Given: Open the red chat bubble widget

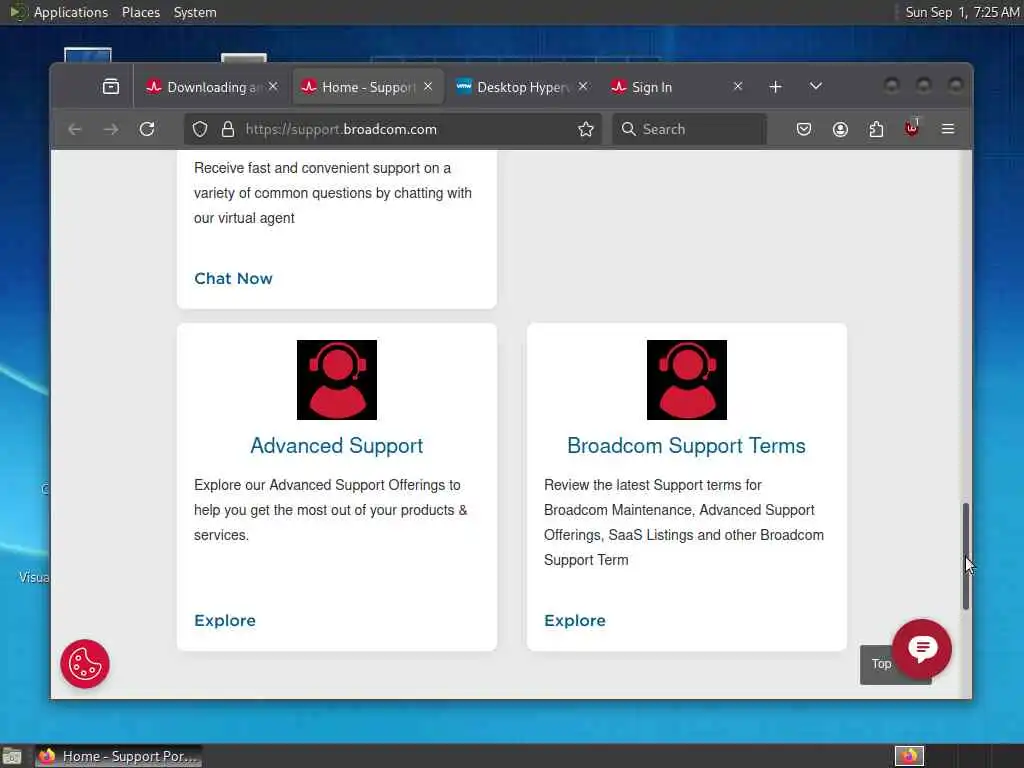Looking at the screenshot, I should [922, 648].
